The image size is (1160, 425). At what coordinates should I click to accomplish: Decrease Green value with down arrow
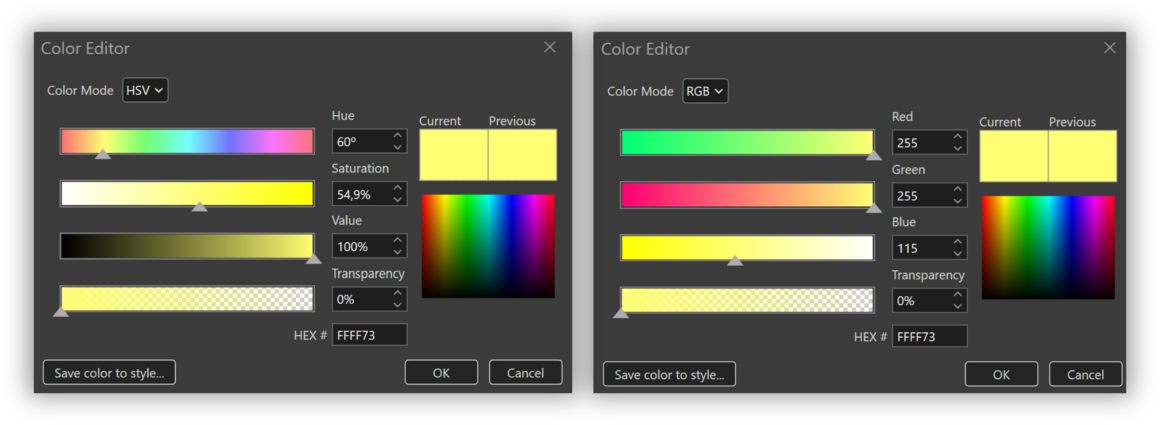pyautogui.click(x=958, y=201)
